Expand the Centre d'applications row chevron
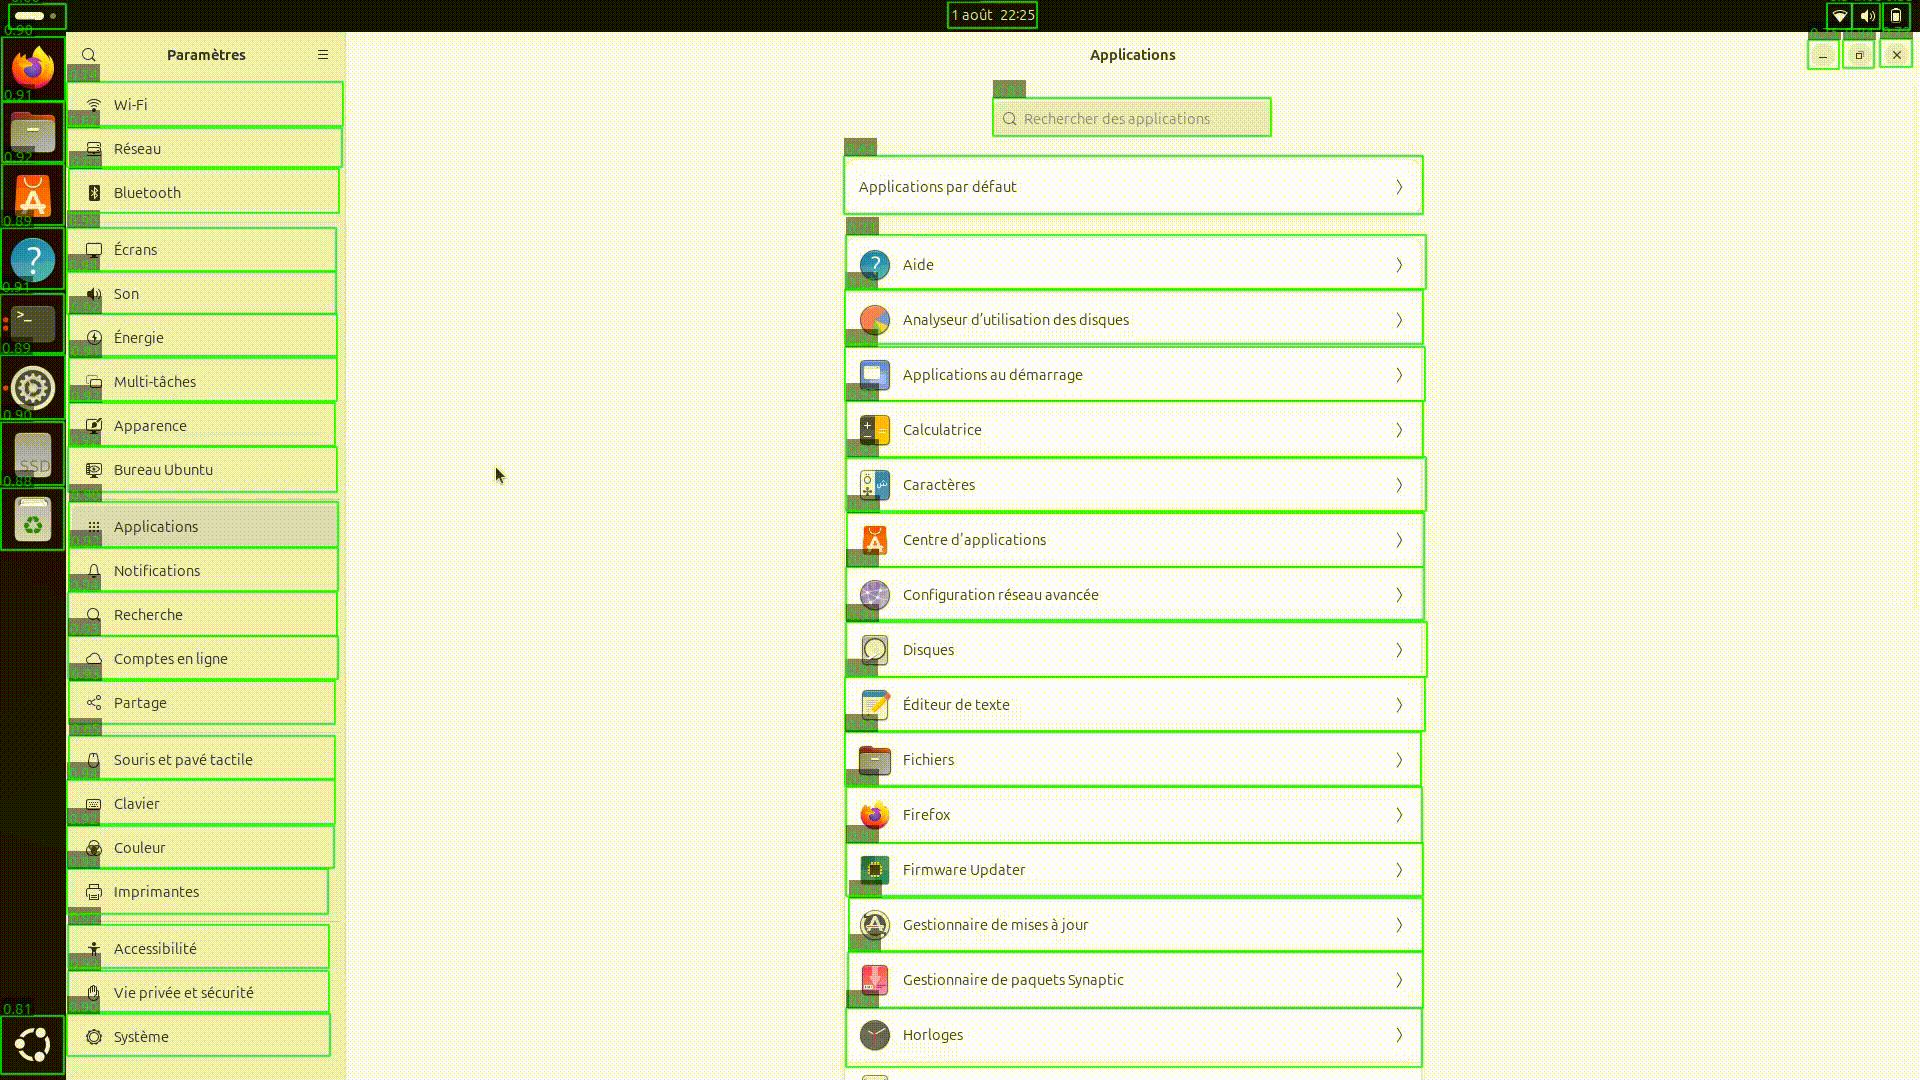Image resolution: width=1920 pixels, height=1080 pixels. [1399, 540]
